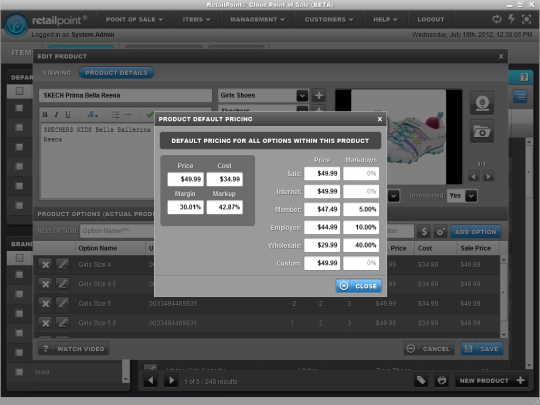The image size is (540, 405).
Task: Click the Close button in pricing dialog
Action: click(359, 286)
